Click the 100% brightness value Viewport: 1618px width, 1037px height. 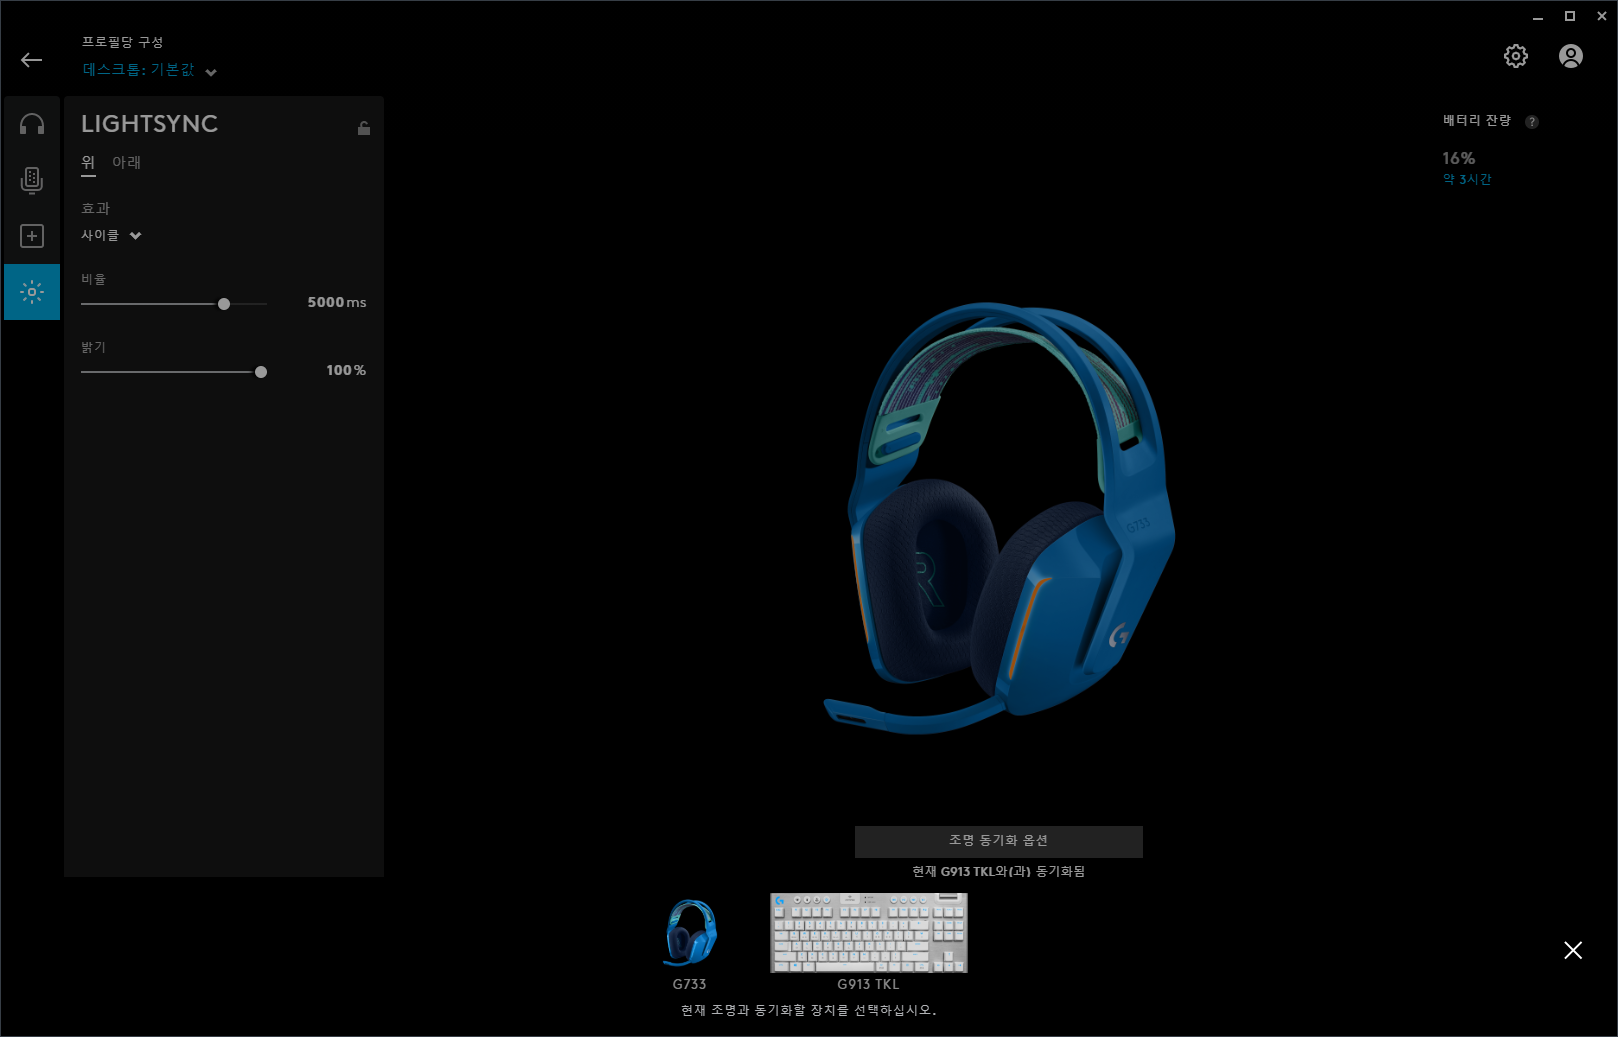pos(346,370)
